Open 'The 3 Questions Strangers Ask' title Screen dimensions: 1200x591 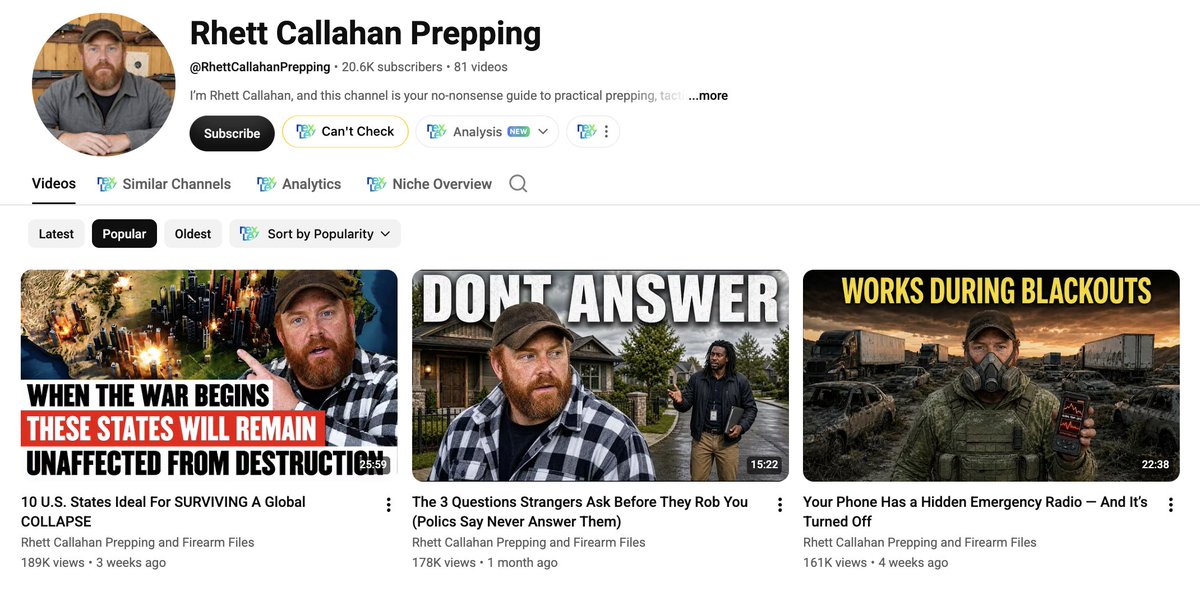tap(580, 512)
